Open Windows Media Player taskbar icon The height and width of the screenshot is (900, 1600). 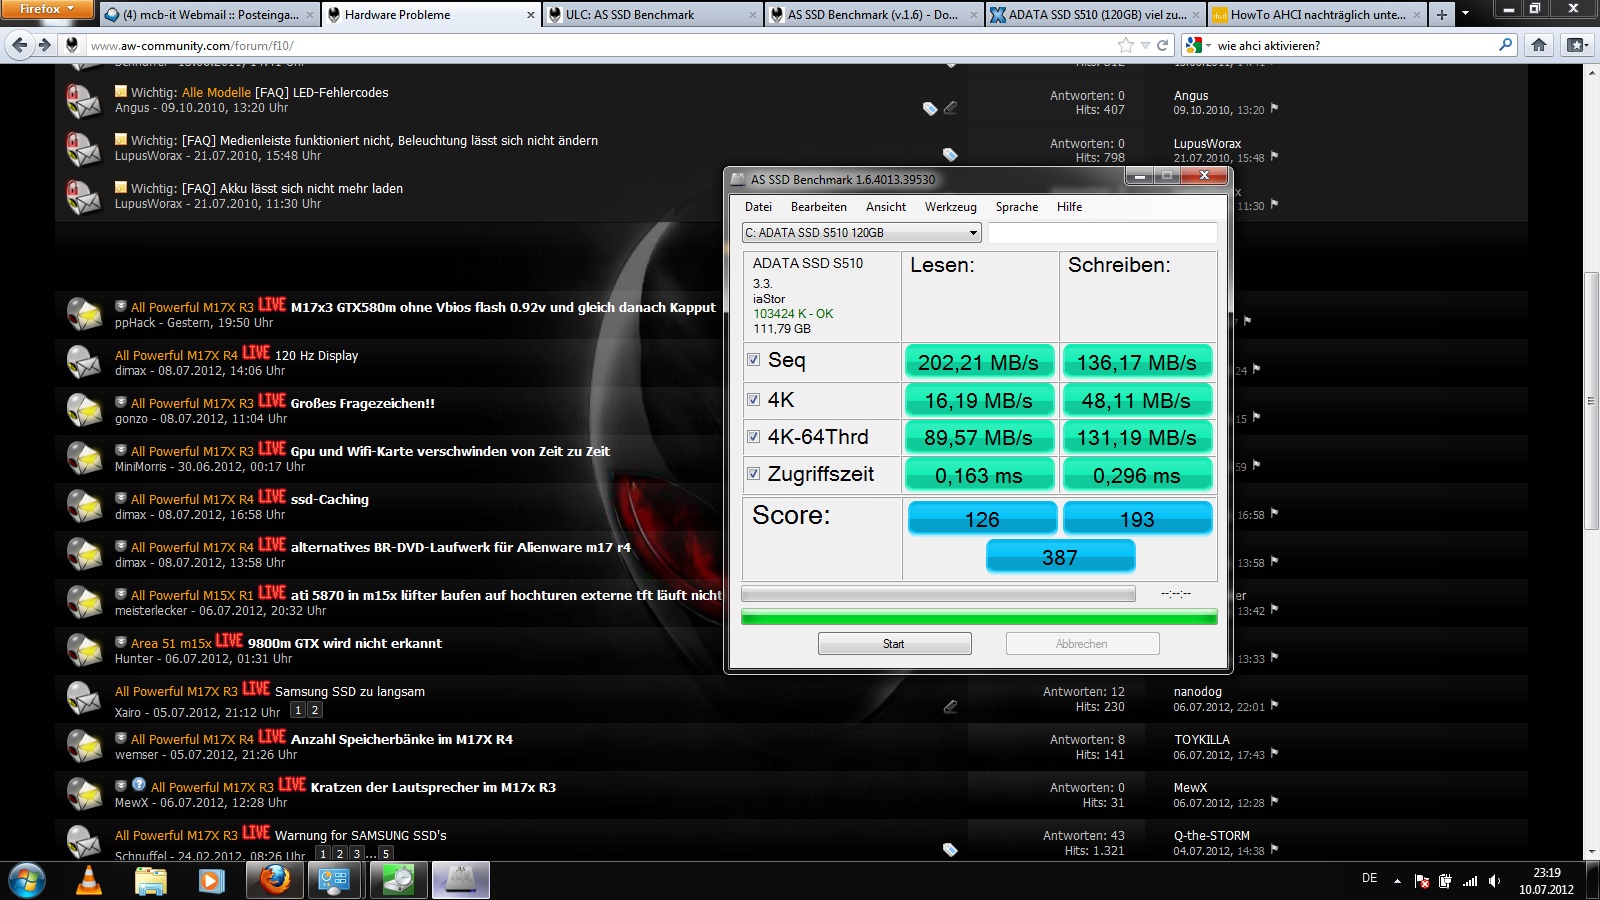coord(210,880)
